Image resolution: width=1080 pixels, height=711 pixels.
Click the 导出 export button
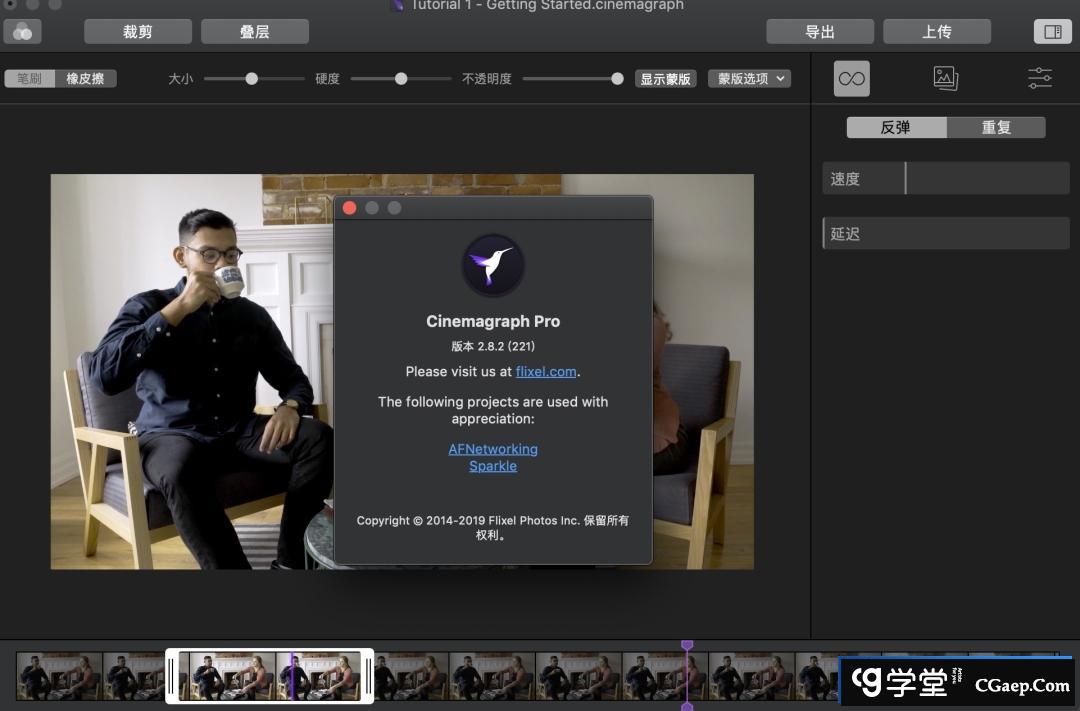(820, 32)
